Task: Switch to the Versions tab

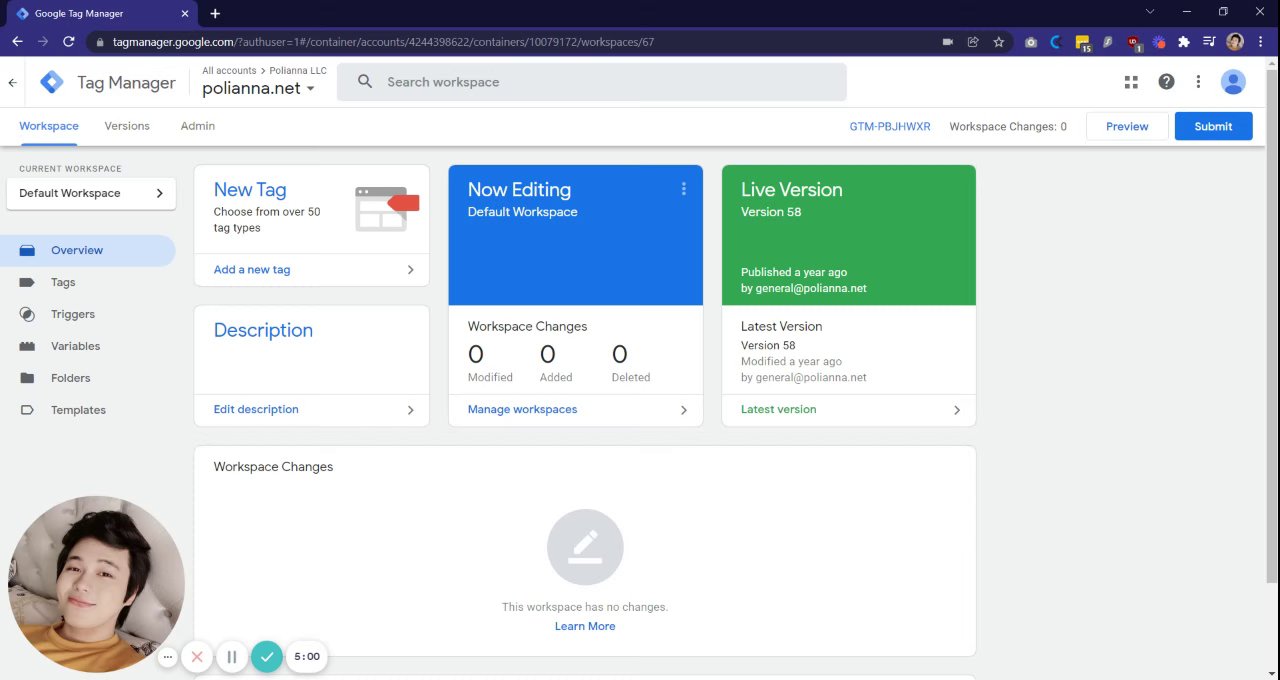Action: (127, 126)
